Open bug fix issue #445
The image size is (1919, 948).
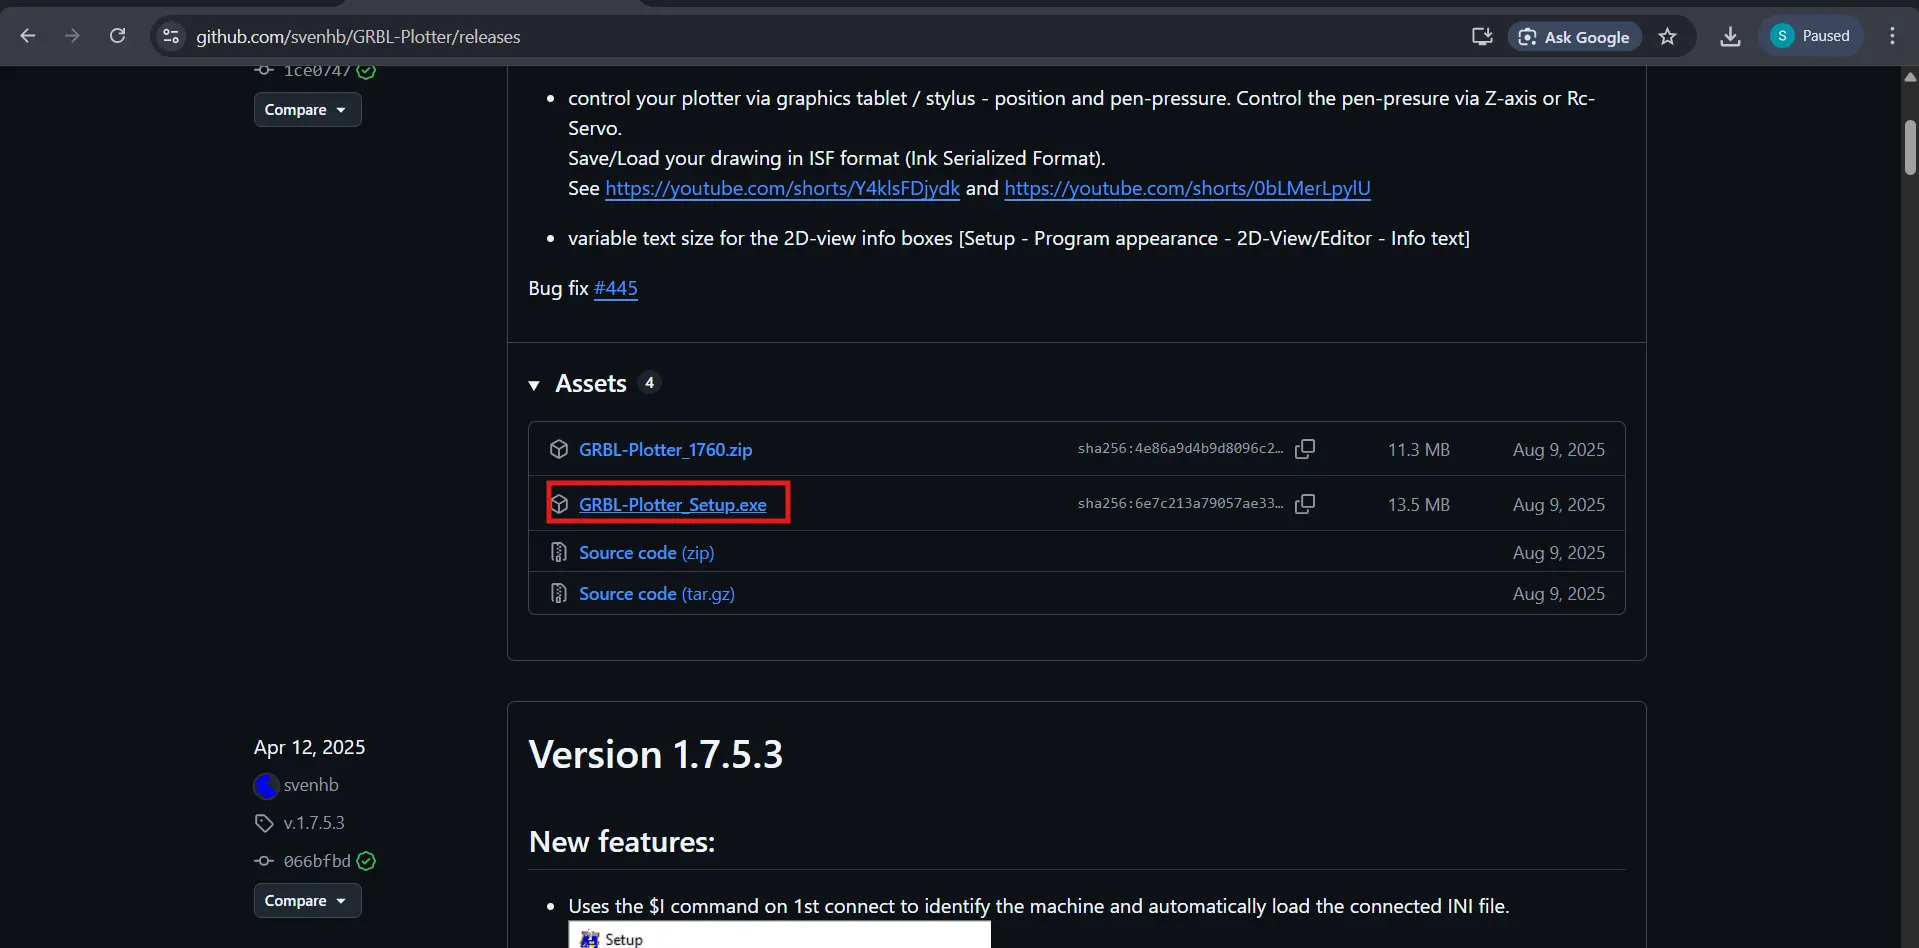coord(615,288)
